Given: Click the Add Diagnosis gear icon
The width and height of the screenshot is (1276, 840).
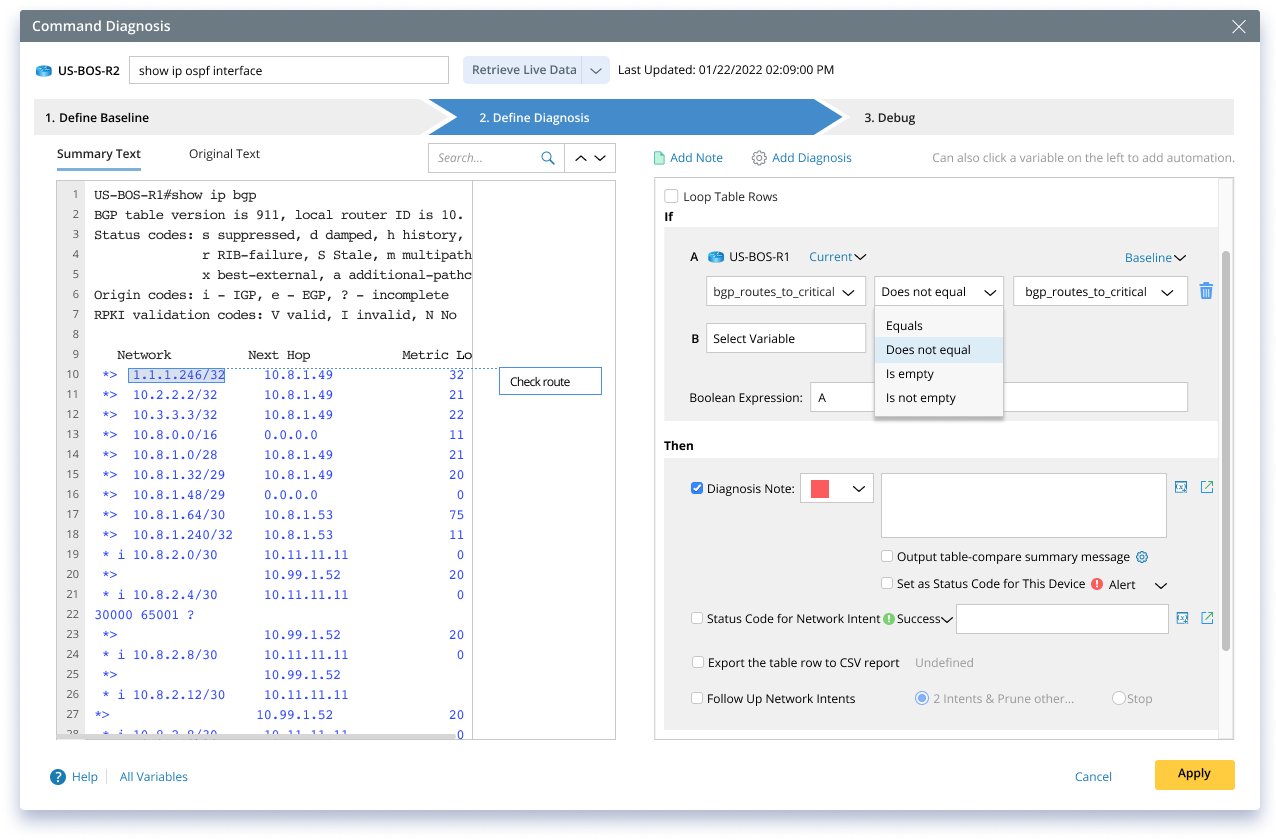Looking at the screenshot, I should coord(759,158).
